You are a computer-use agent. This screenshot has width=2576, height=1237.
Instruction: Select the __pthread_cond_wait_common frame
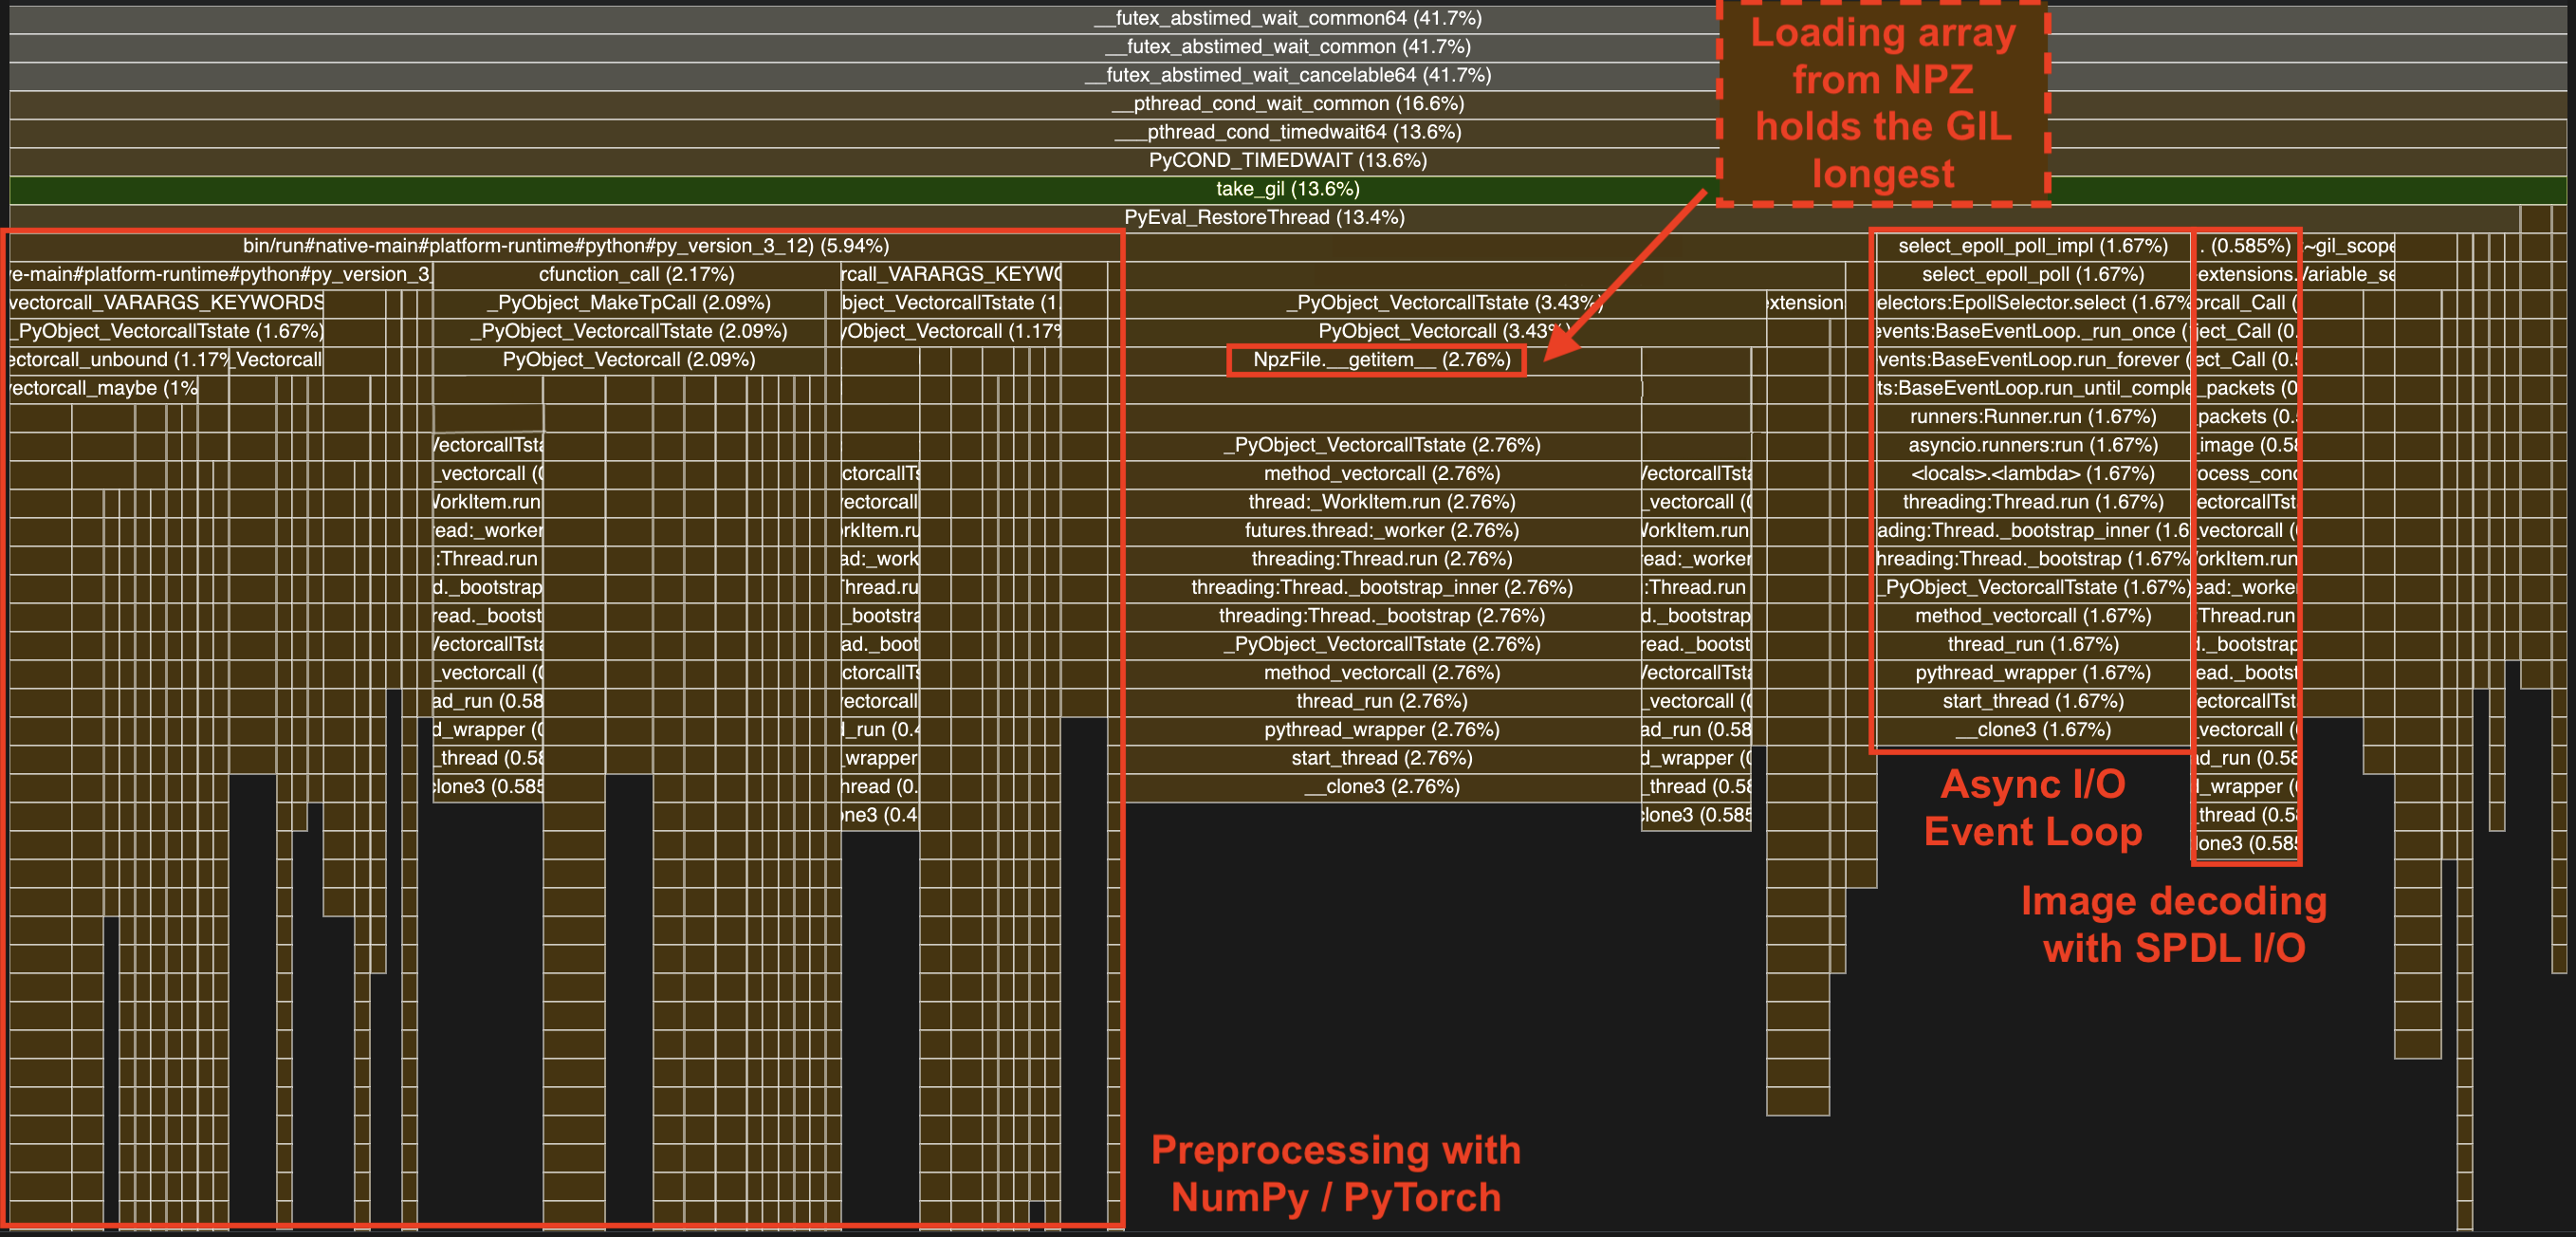1288,103
